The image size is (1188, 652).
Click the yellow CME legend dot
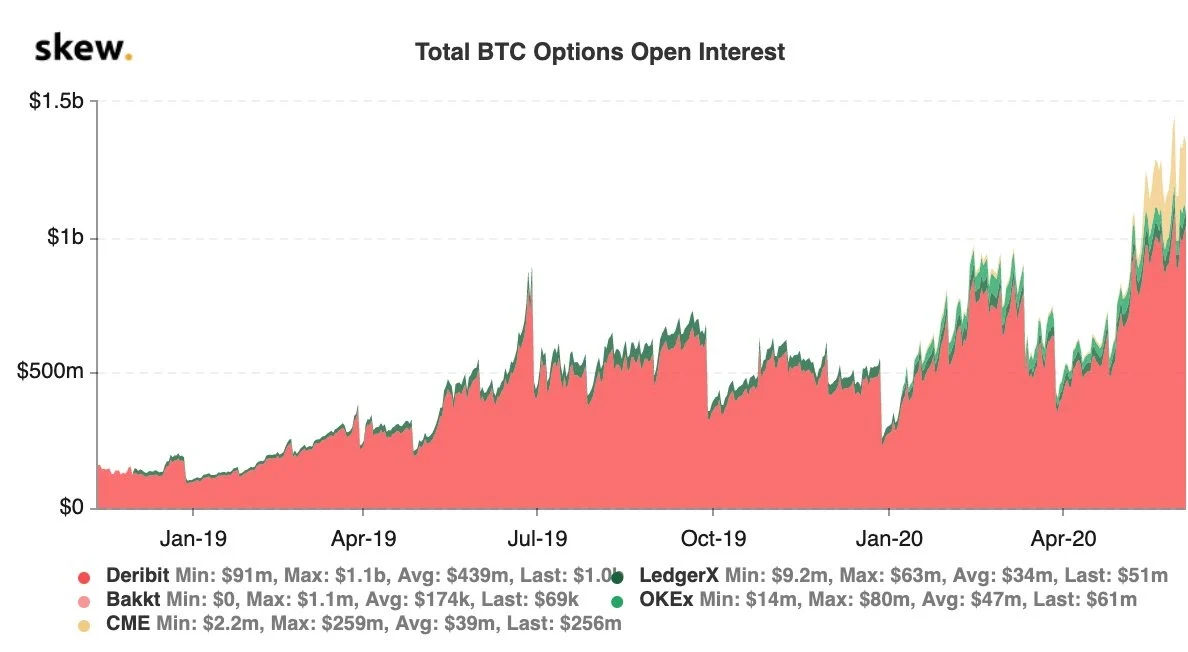[85, 625]
